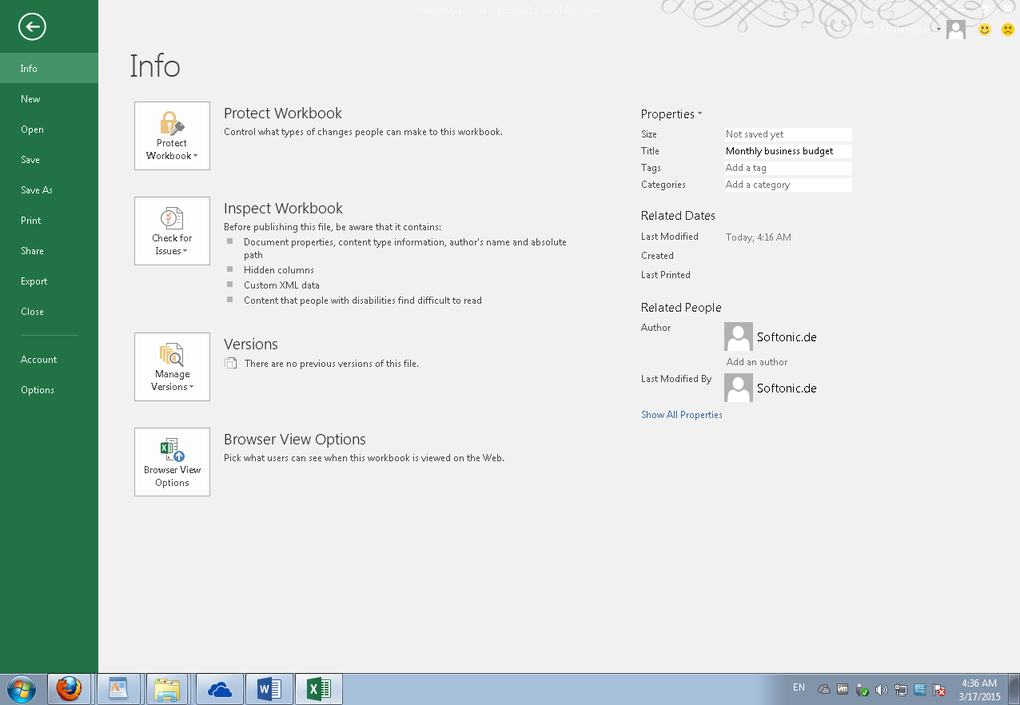Click the Custom XML data inspection item
The width and height of the screenshot is (1020, 705).
tap(281, 285)
